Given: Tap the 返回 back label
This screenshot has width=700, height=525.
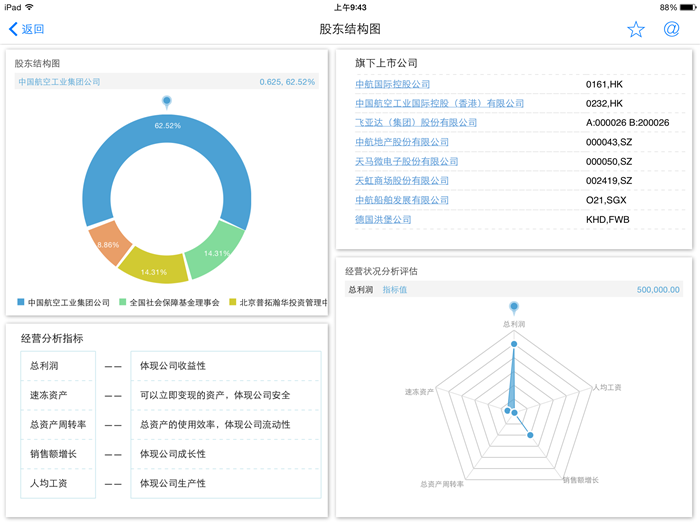Looking at the screenshot, I should [x=33, y=29].
